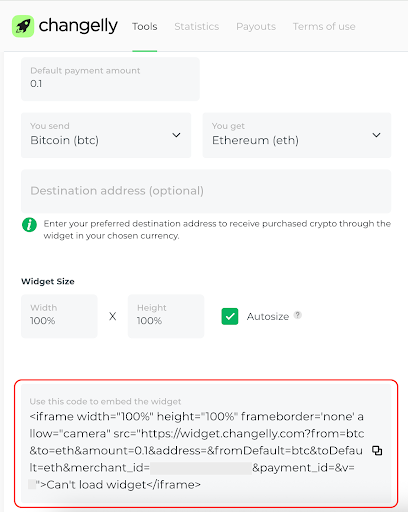Copy the widget embed code

(x=377, y=451)
